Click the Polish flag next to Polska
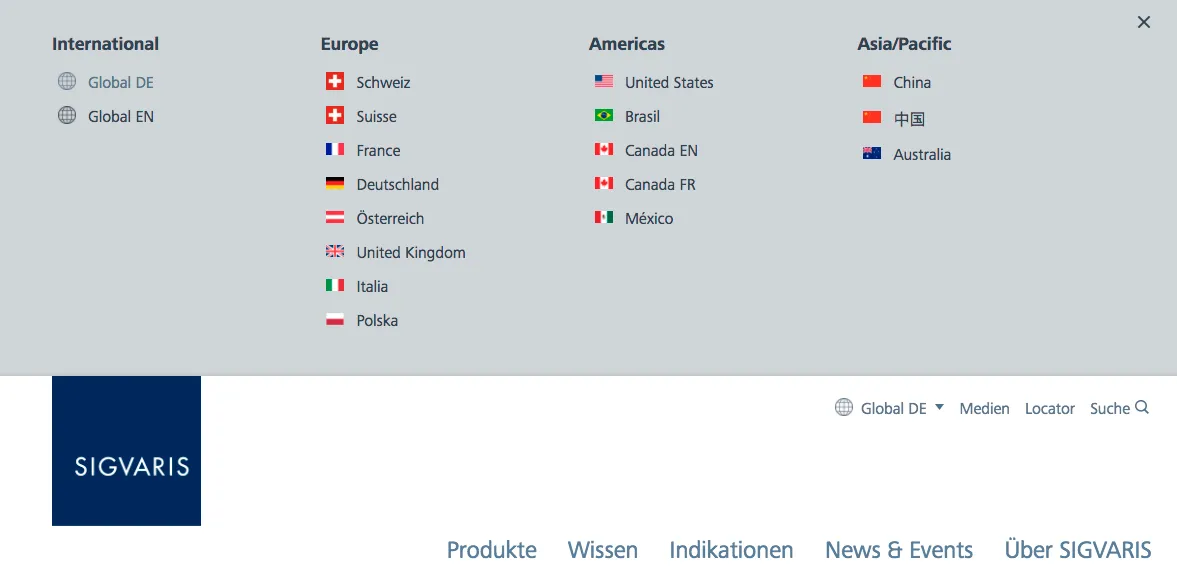Image resolution: width=1177 pixels, height=570 pixels. 335,320
